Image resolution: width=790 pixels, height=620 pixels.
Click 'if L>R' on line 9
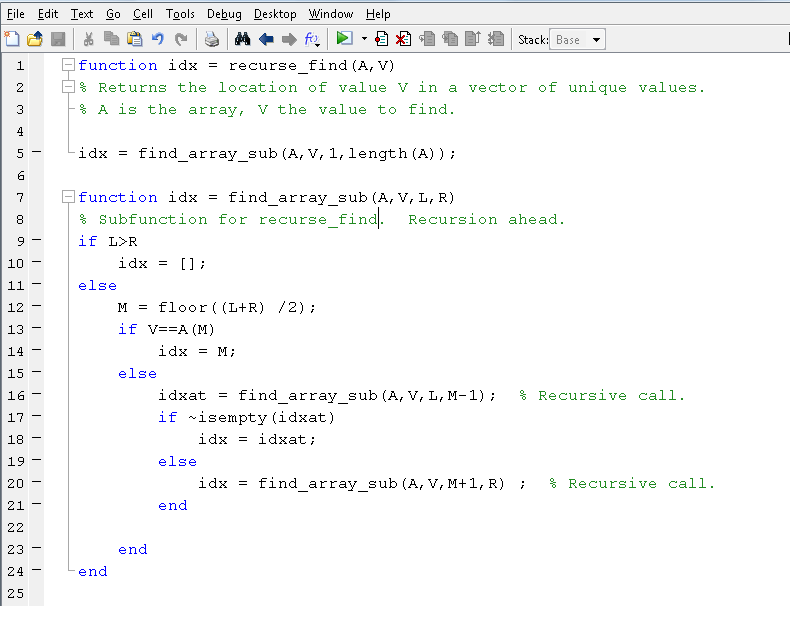click(108, 241)
